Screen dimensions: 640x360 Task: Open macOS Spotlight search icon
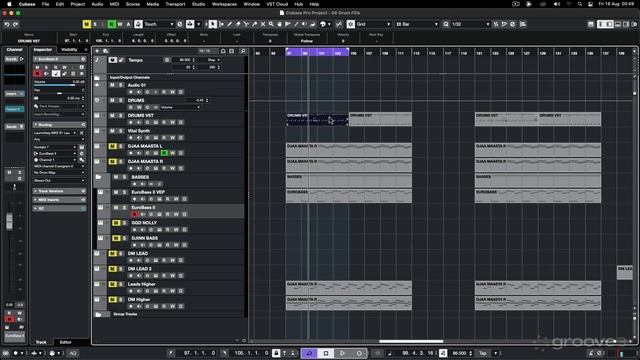click(x=580, y=4)
